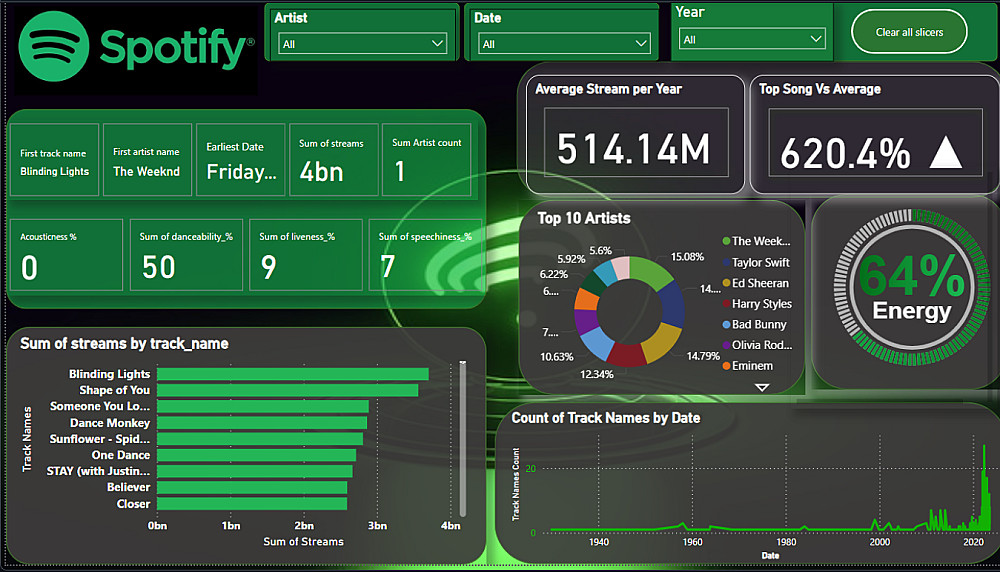1000x572 pixels.
Task: Click the Sum of liveness_% card
Action: click(x=306, y=255)
